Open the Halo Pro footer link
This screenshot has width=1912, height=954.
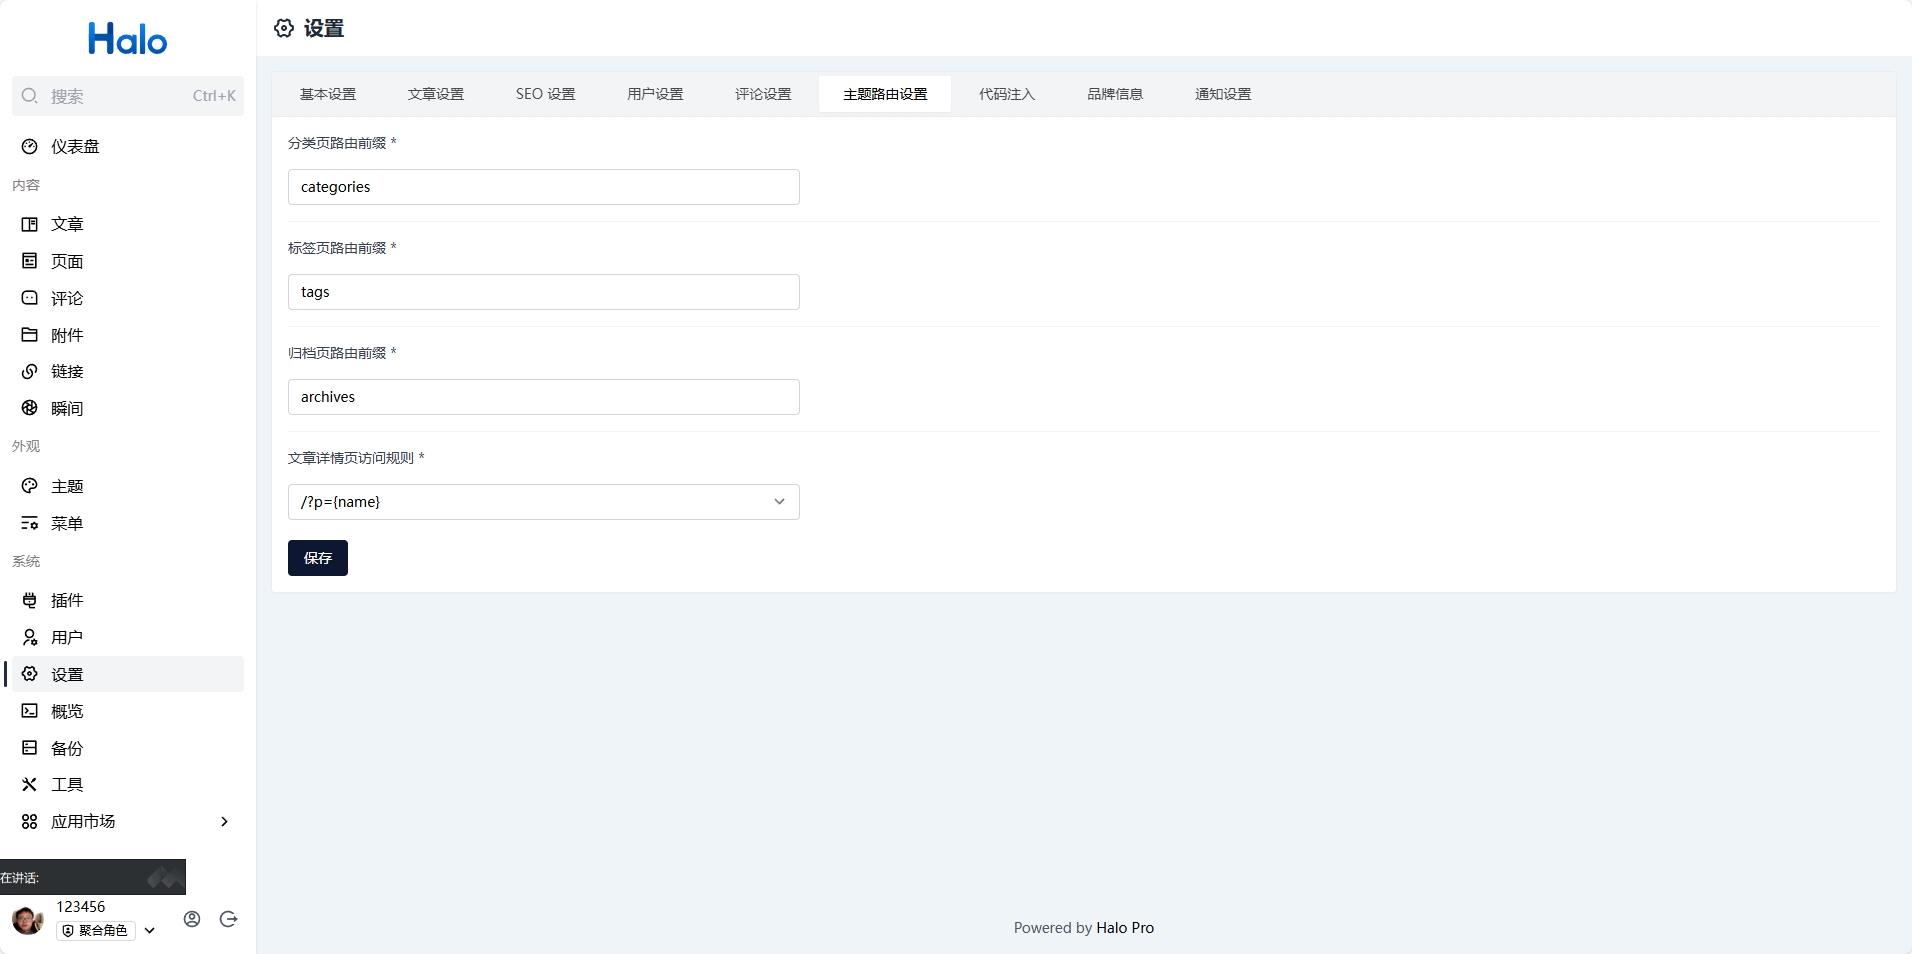tap(1124, 928)
